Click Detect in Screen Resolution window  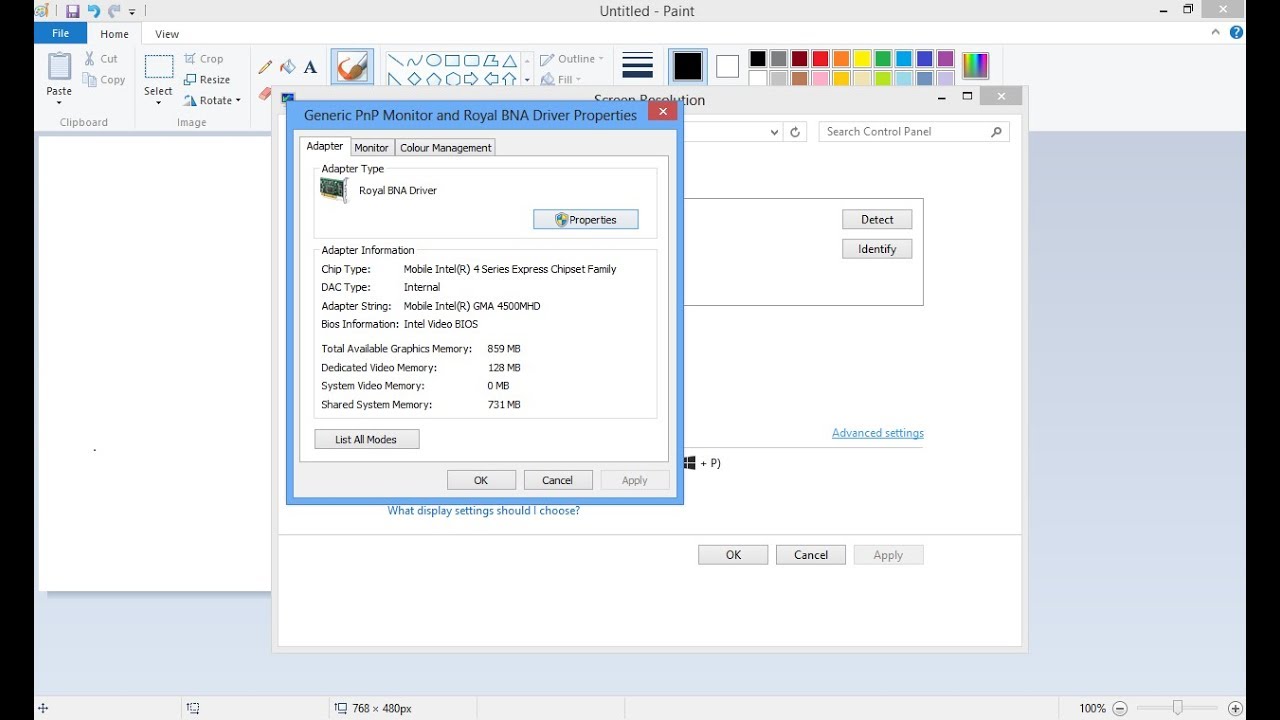tap(877, 219)
